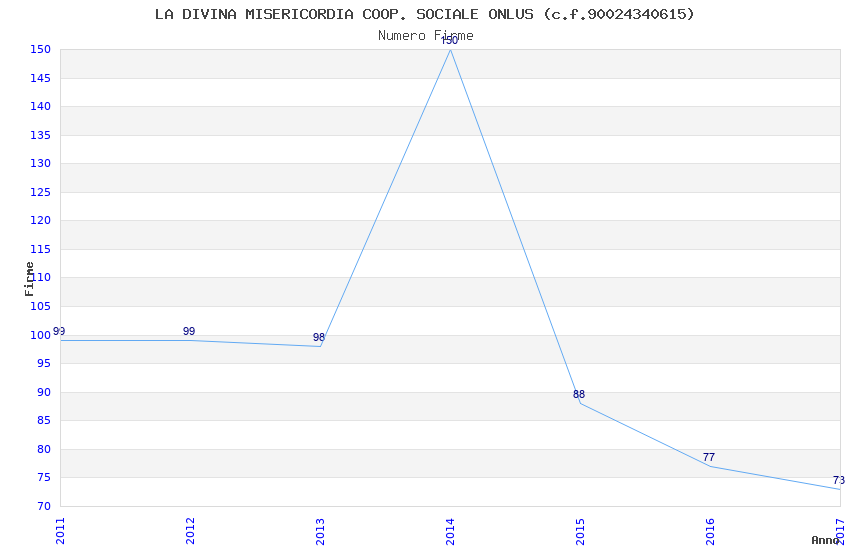Click the 130 y-axis tick label
Viewport: 850px width, 550px height.
[41, 164]
